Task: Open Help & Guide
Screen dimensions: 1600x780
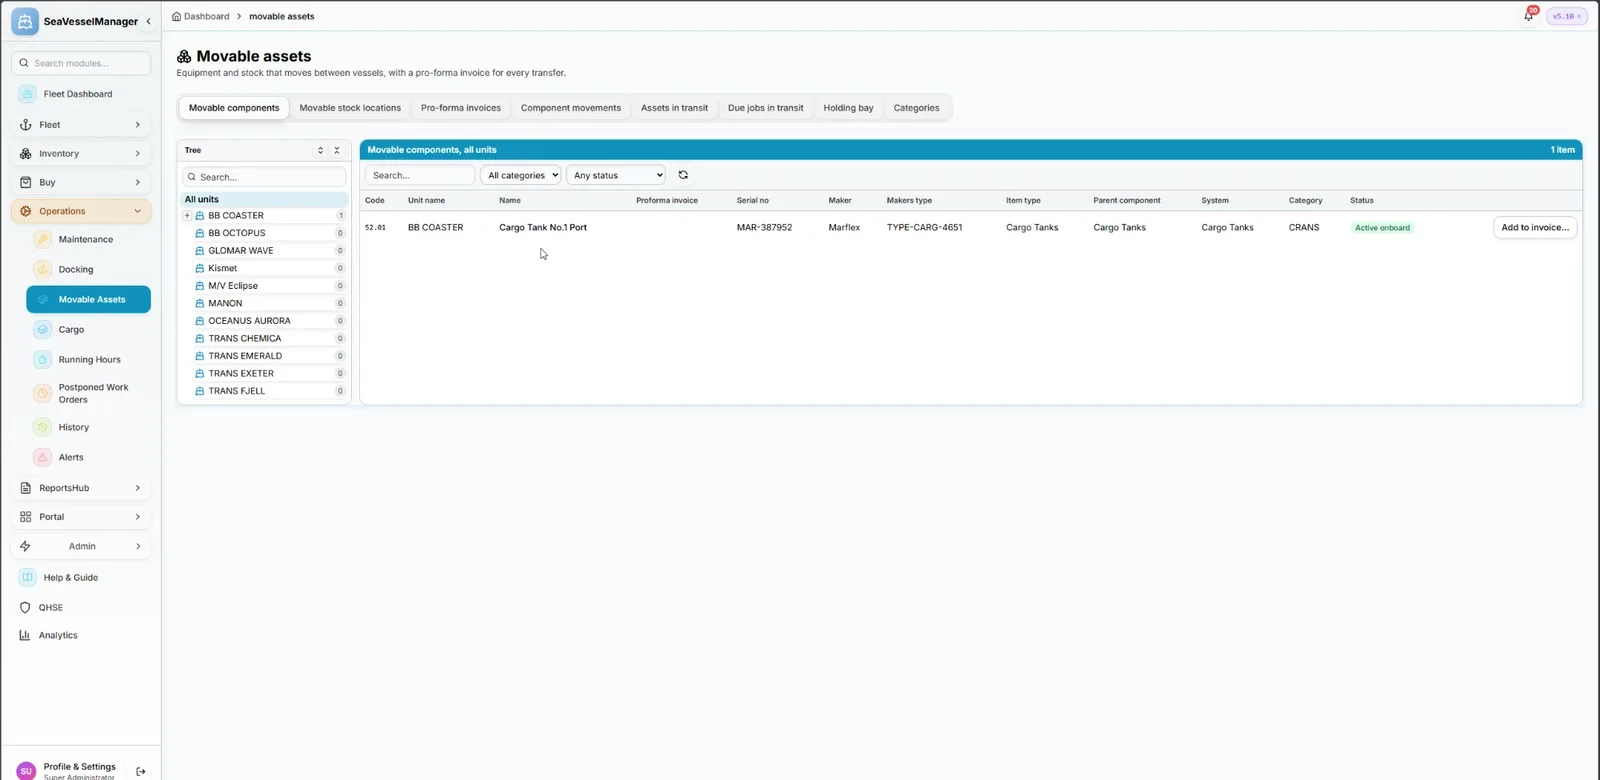Action: tap(81, 578)
